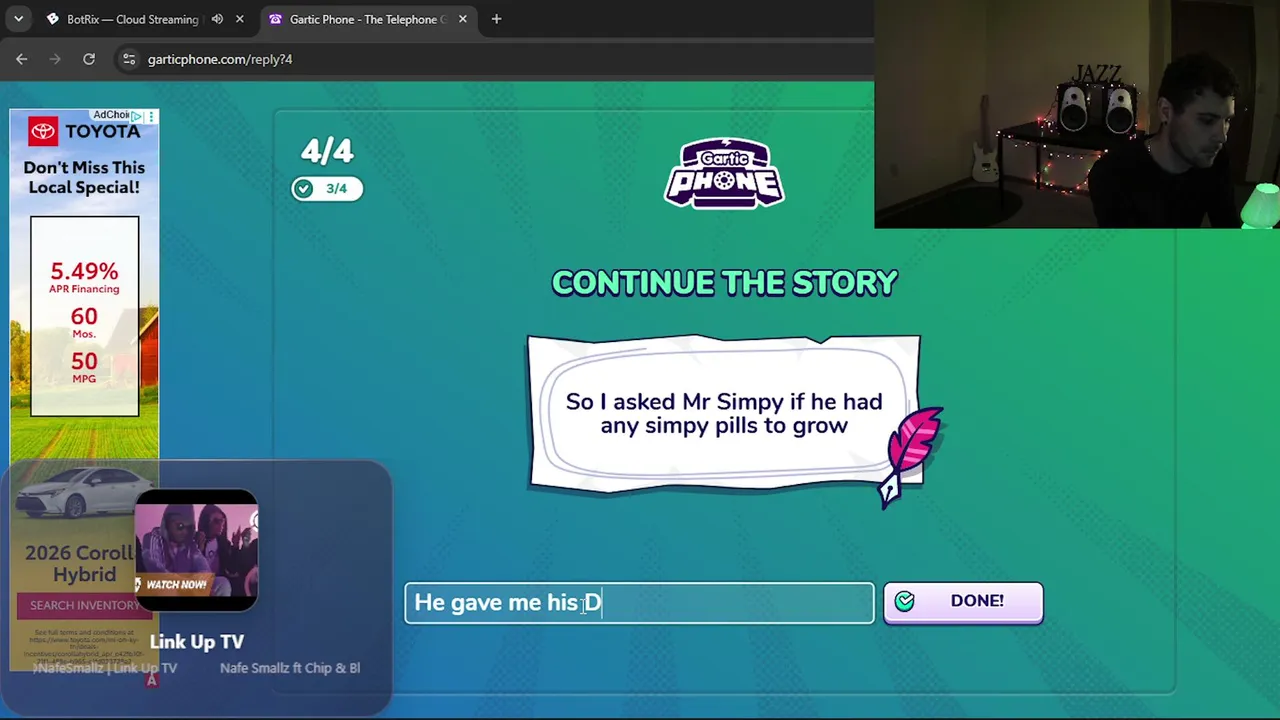Click the Gartic Phone logo
1280x720 pixels.
(x=724, y=174)
